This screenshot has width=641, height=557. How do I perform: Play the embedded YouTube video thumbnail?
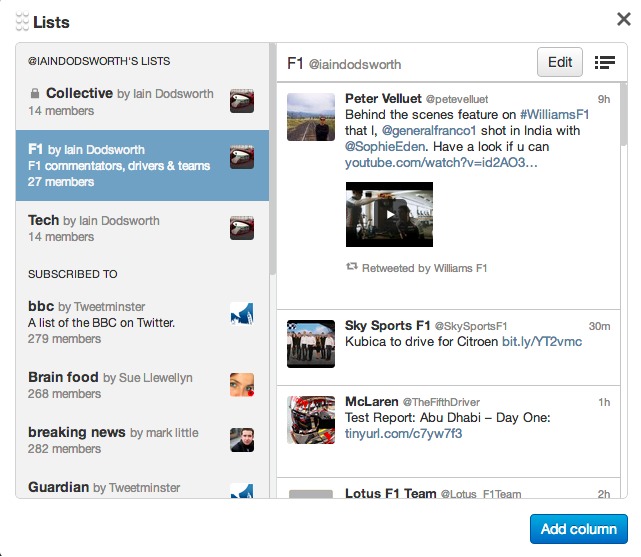[x=389, y=214]
